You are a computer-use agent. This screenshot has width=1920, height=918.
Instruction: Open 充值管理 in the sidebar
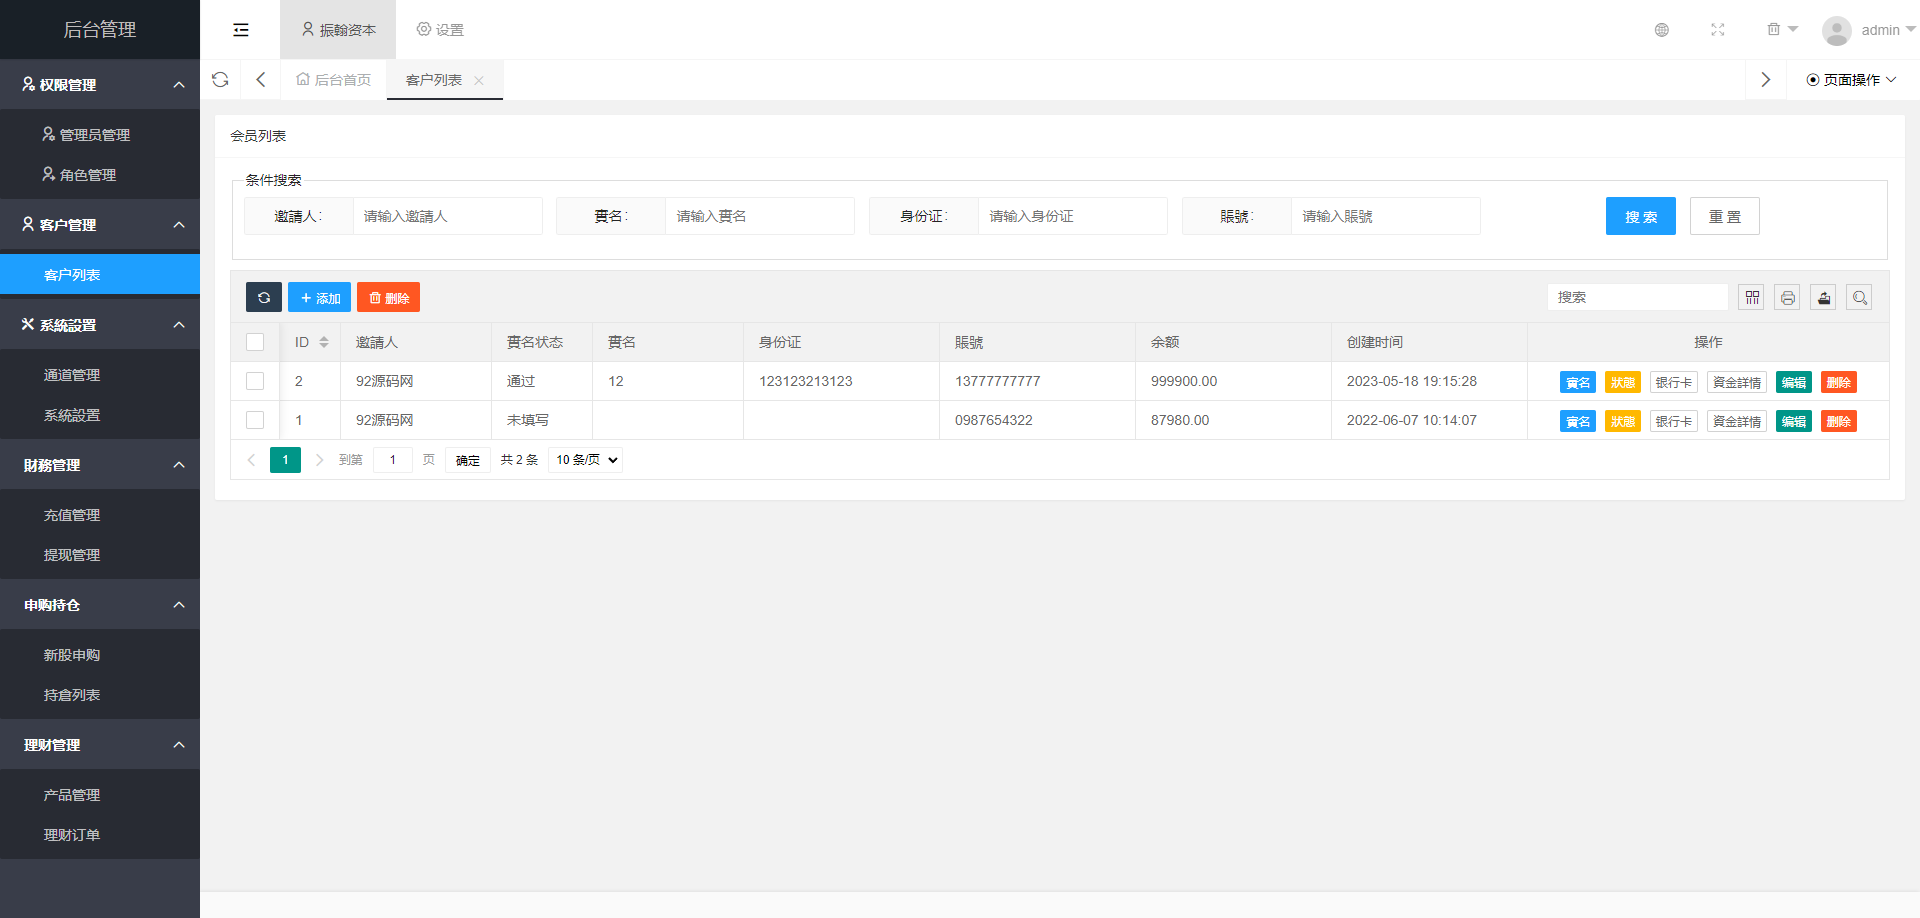click(x=72, y=515)
